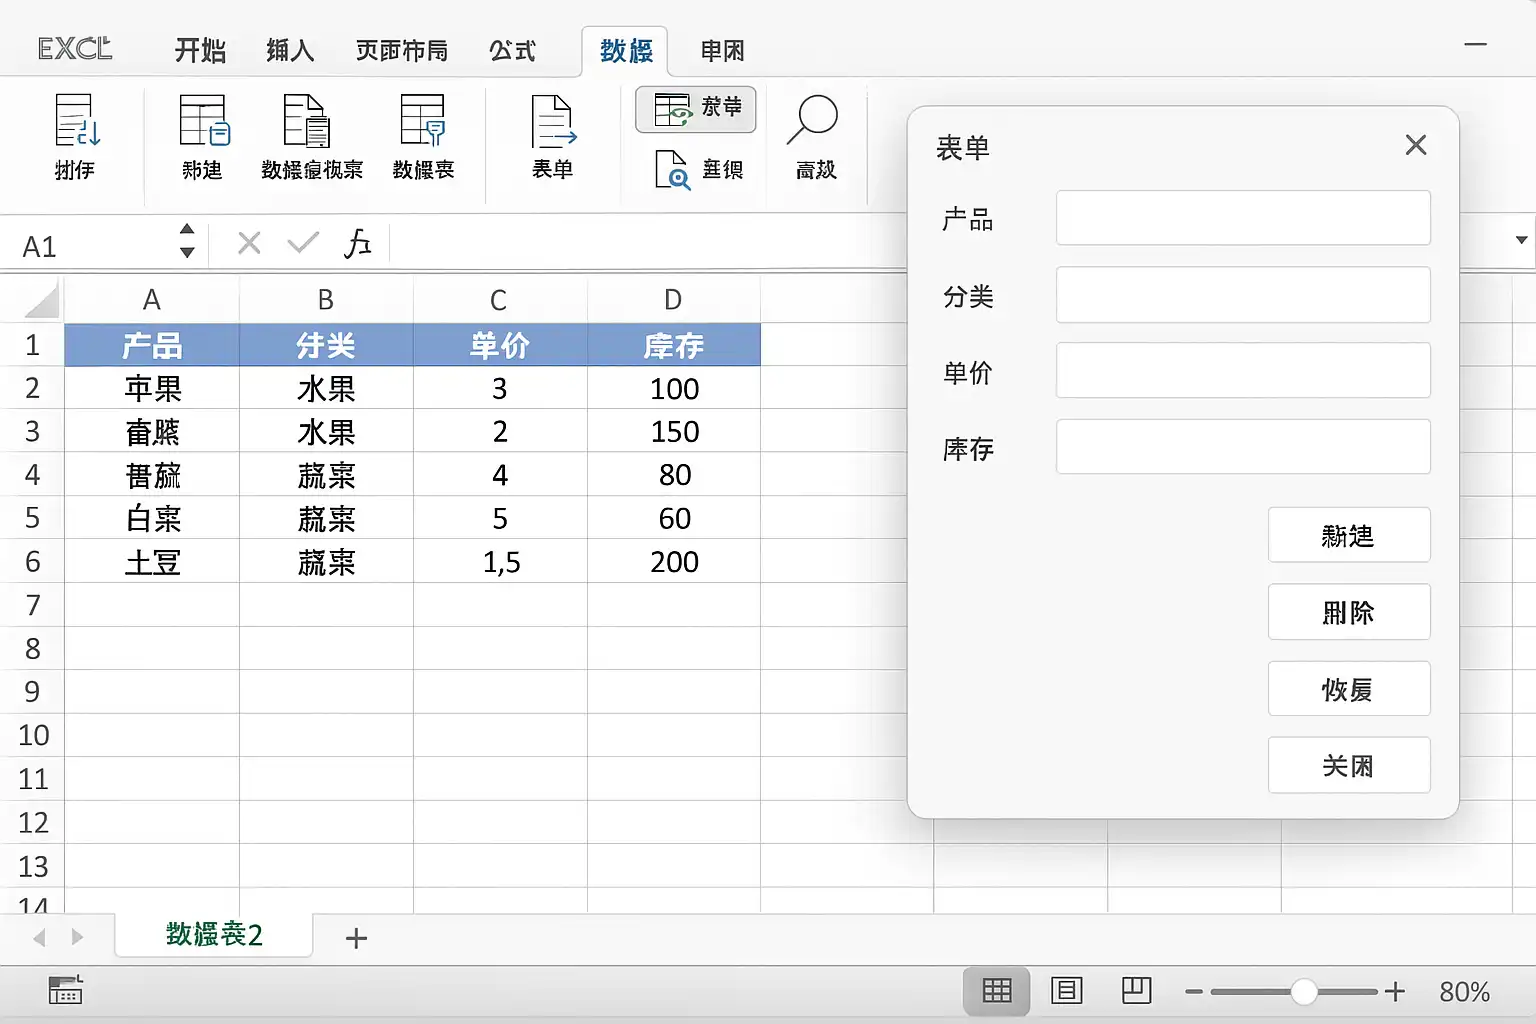Click the document preview icon with magnifier
Screen dimensions: 1536x1024
pyautogui.click(x=672, y=169)
